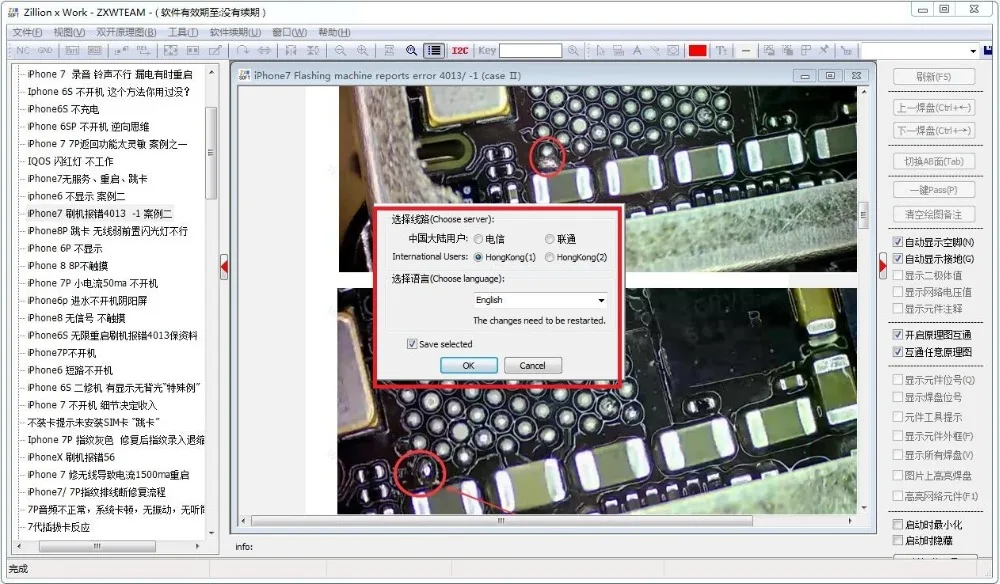Open the 视图(V) menu

(x=69, y=32)
